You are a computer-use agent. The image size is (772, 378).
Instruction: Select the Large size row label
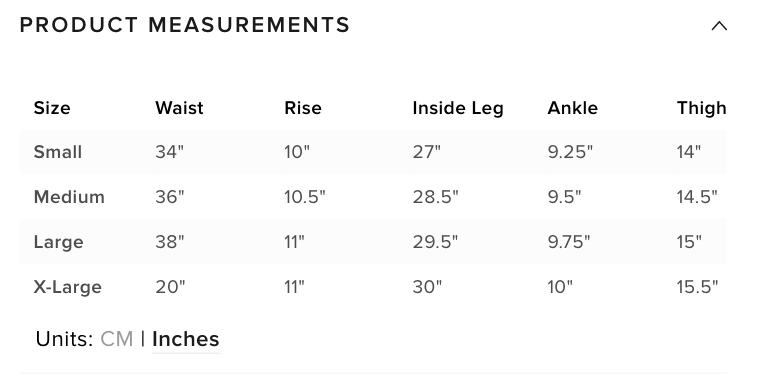(x=59, y=242)
